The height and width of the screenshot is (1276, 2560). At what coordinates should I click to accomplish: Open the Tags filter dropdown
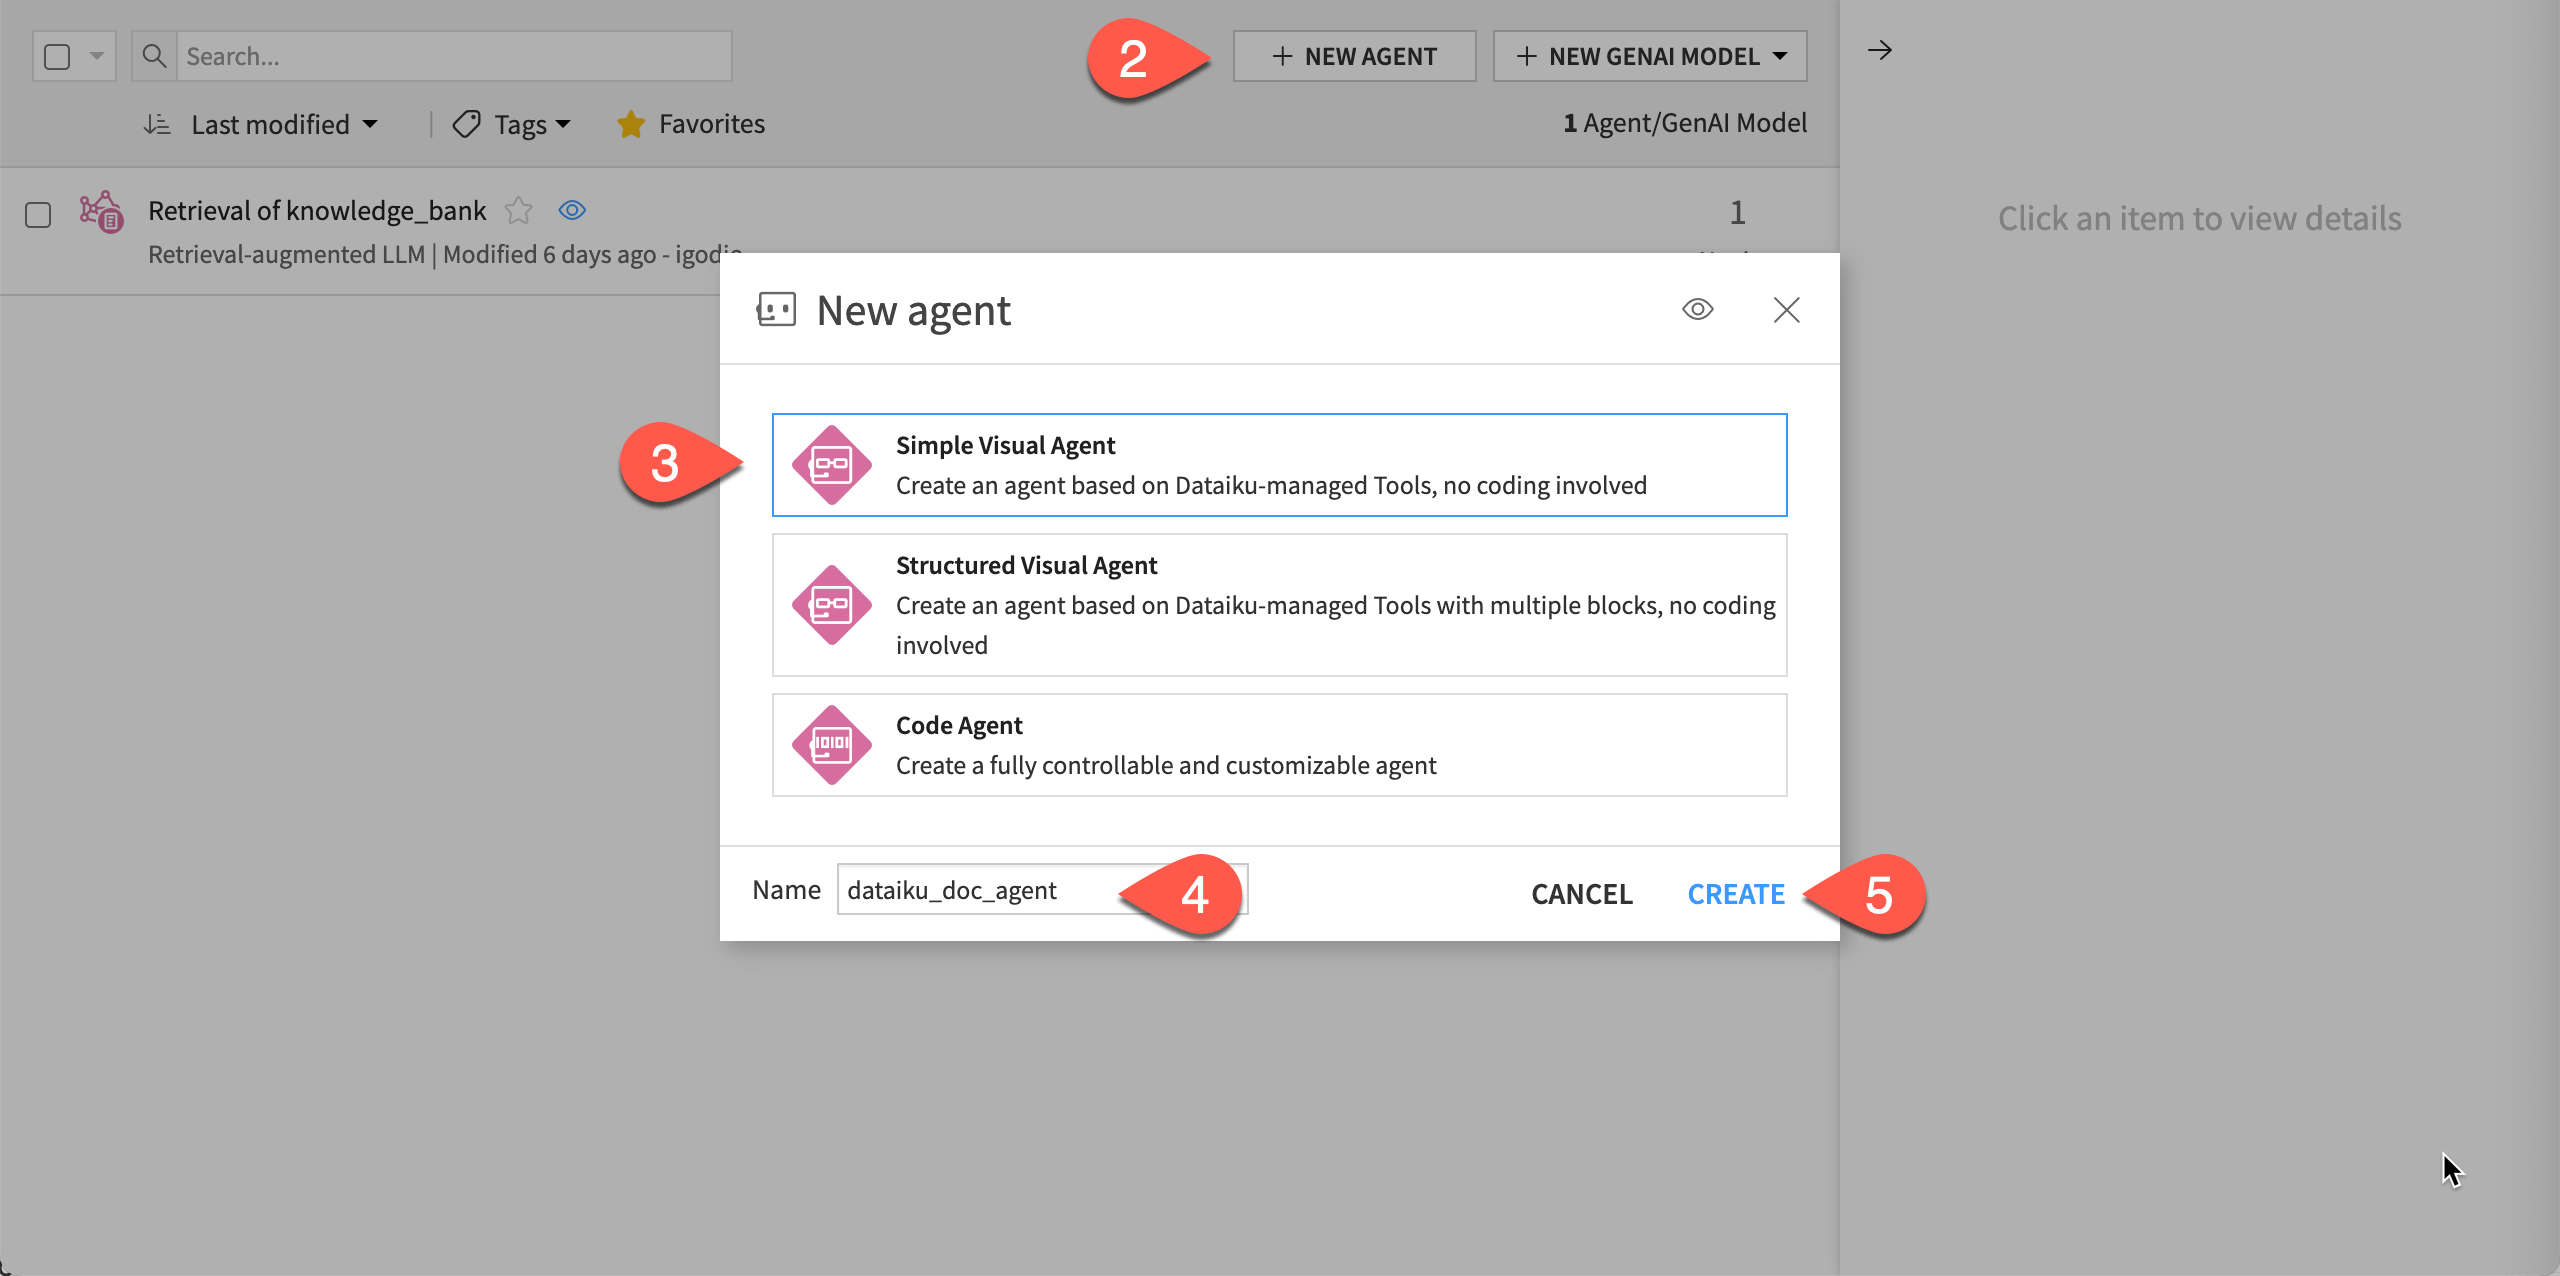click(511, 123)
